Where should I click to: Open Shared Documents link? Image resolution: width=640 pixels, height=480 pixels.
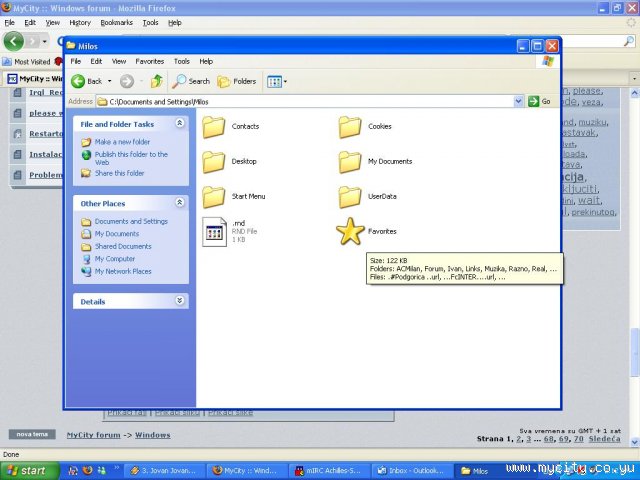point(123,246)
